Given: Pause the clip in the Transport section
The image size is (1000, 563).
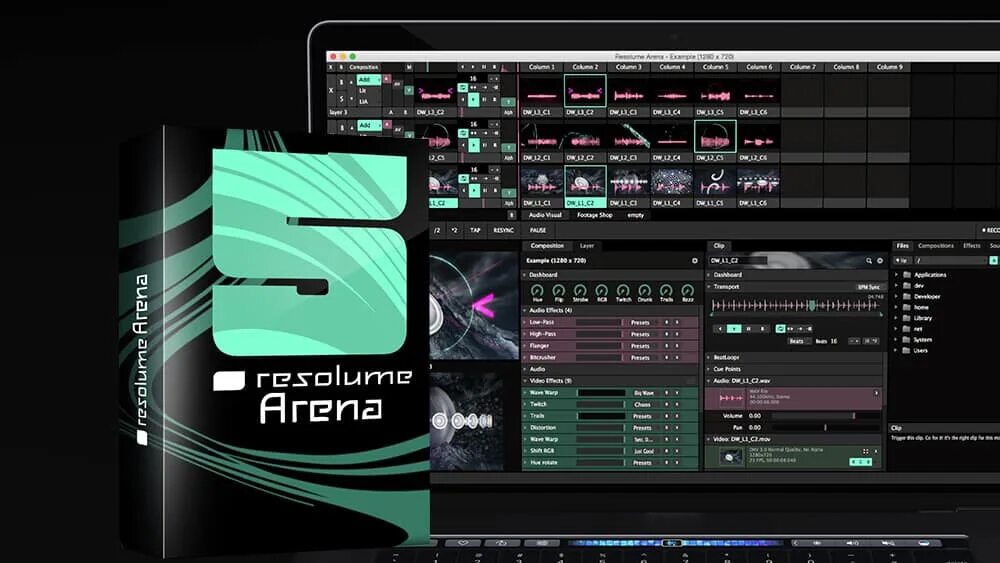Looking at the screenshot, I should (x=748, y=329).
